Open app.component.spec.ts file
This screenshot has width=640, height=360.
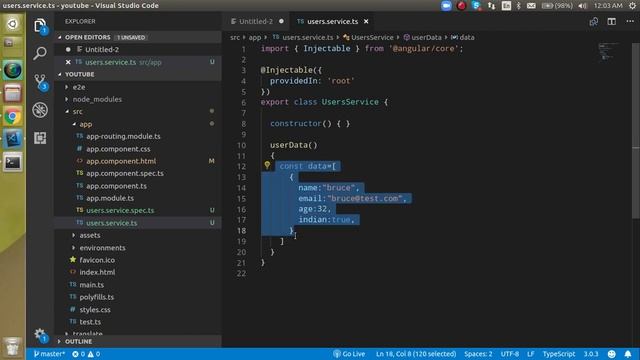click(x=124, y=173)
